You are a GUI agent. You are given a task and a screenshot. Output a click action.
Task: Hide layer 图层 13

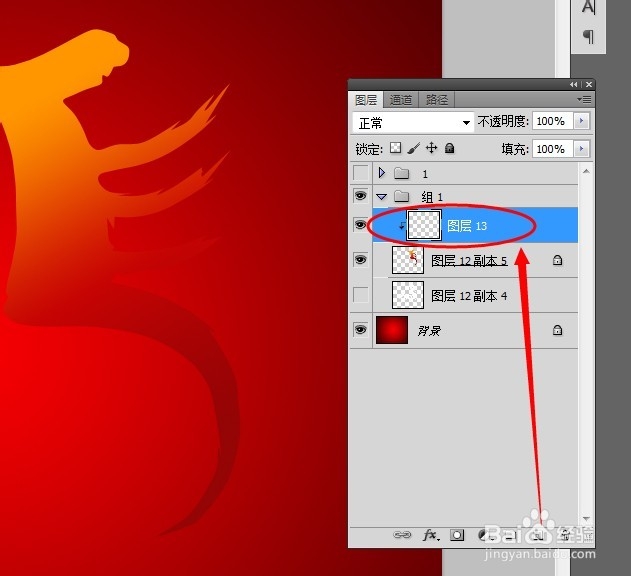(361, 225)
